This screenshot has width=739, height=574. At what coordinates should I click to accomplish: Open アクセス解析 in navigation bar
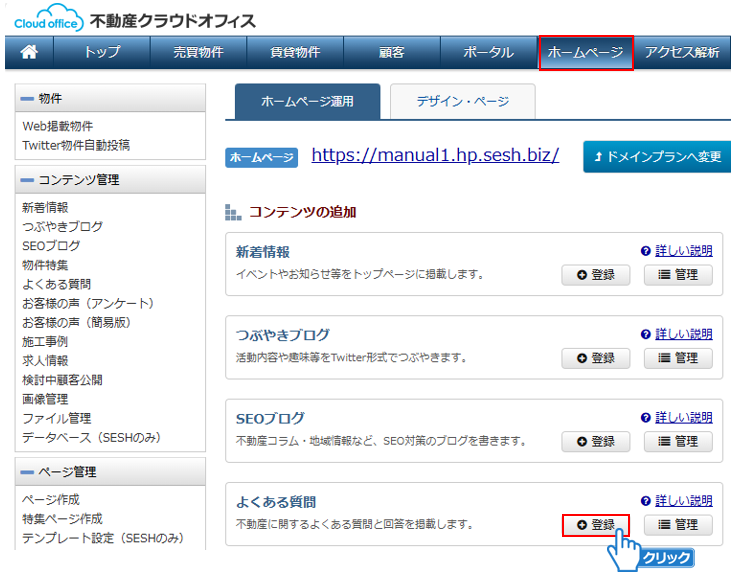coord(683,53)
